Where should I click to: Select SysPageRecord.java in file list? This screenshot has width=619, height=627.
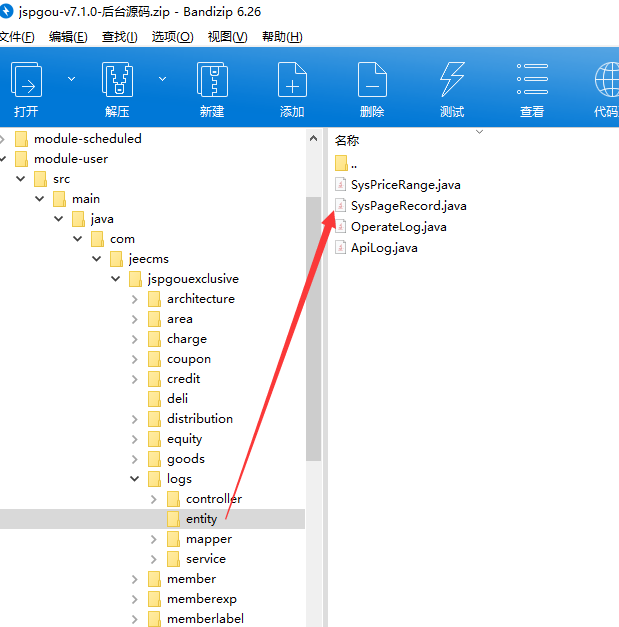(408, 206)
